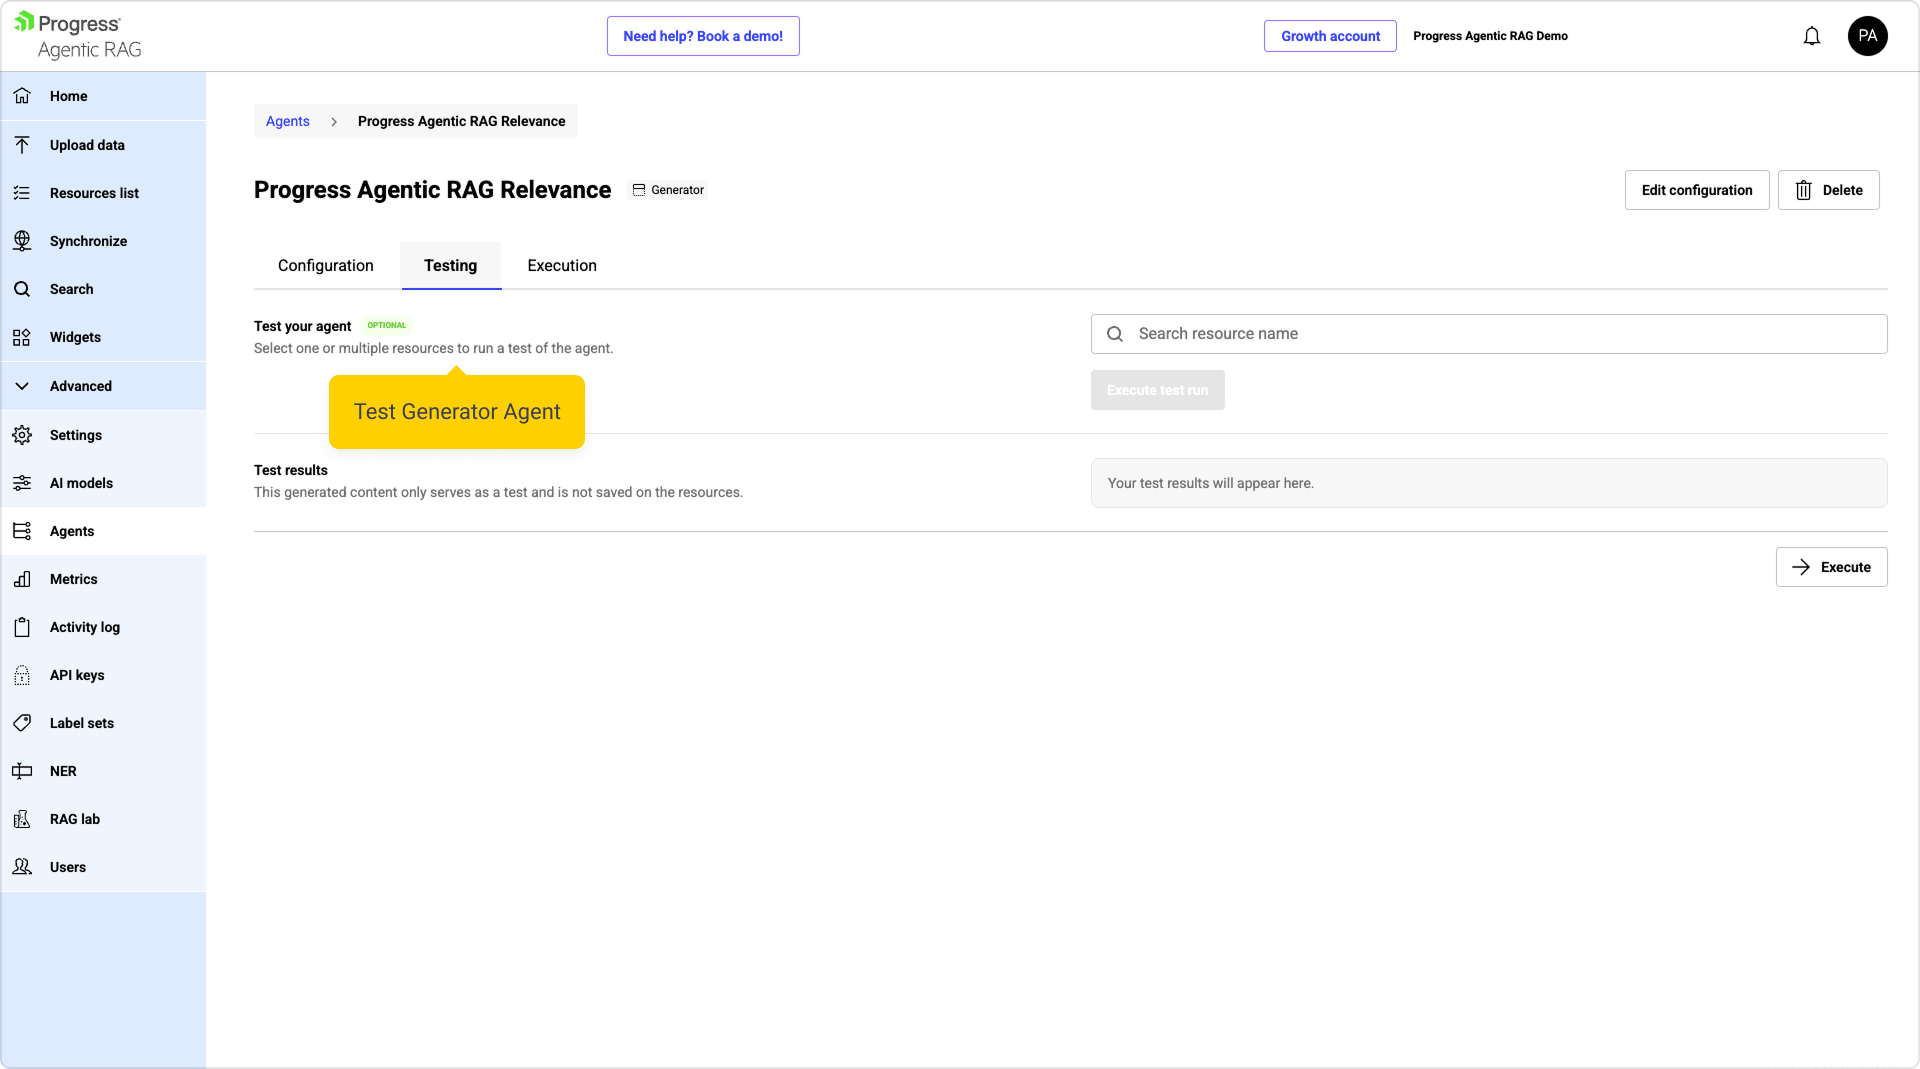Image resolution: width=1920 pixels, height=1069 pixels.
Task: Click the Edit configuration button
Action: click(1696, 190)
